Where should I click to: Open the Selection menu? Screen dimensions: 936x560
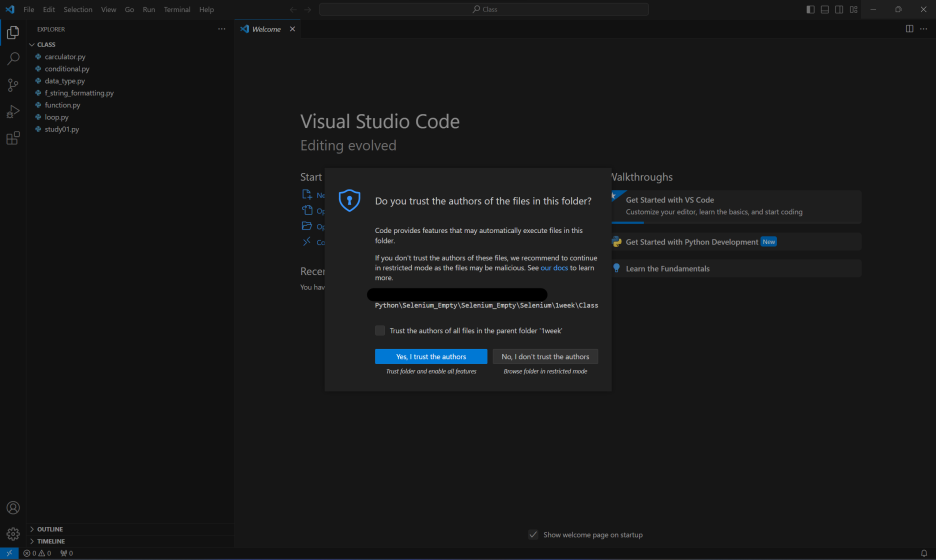(78, 10)
